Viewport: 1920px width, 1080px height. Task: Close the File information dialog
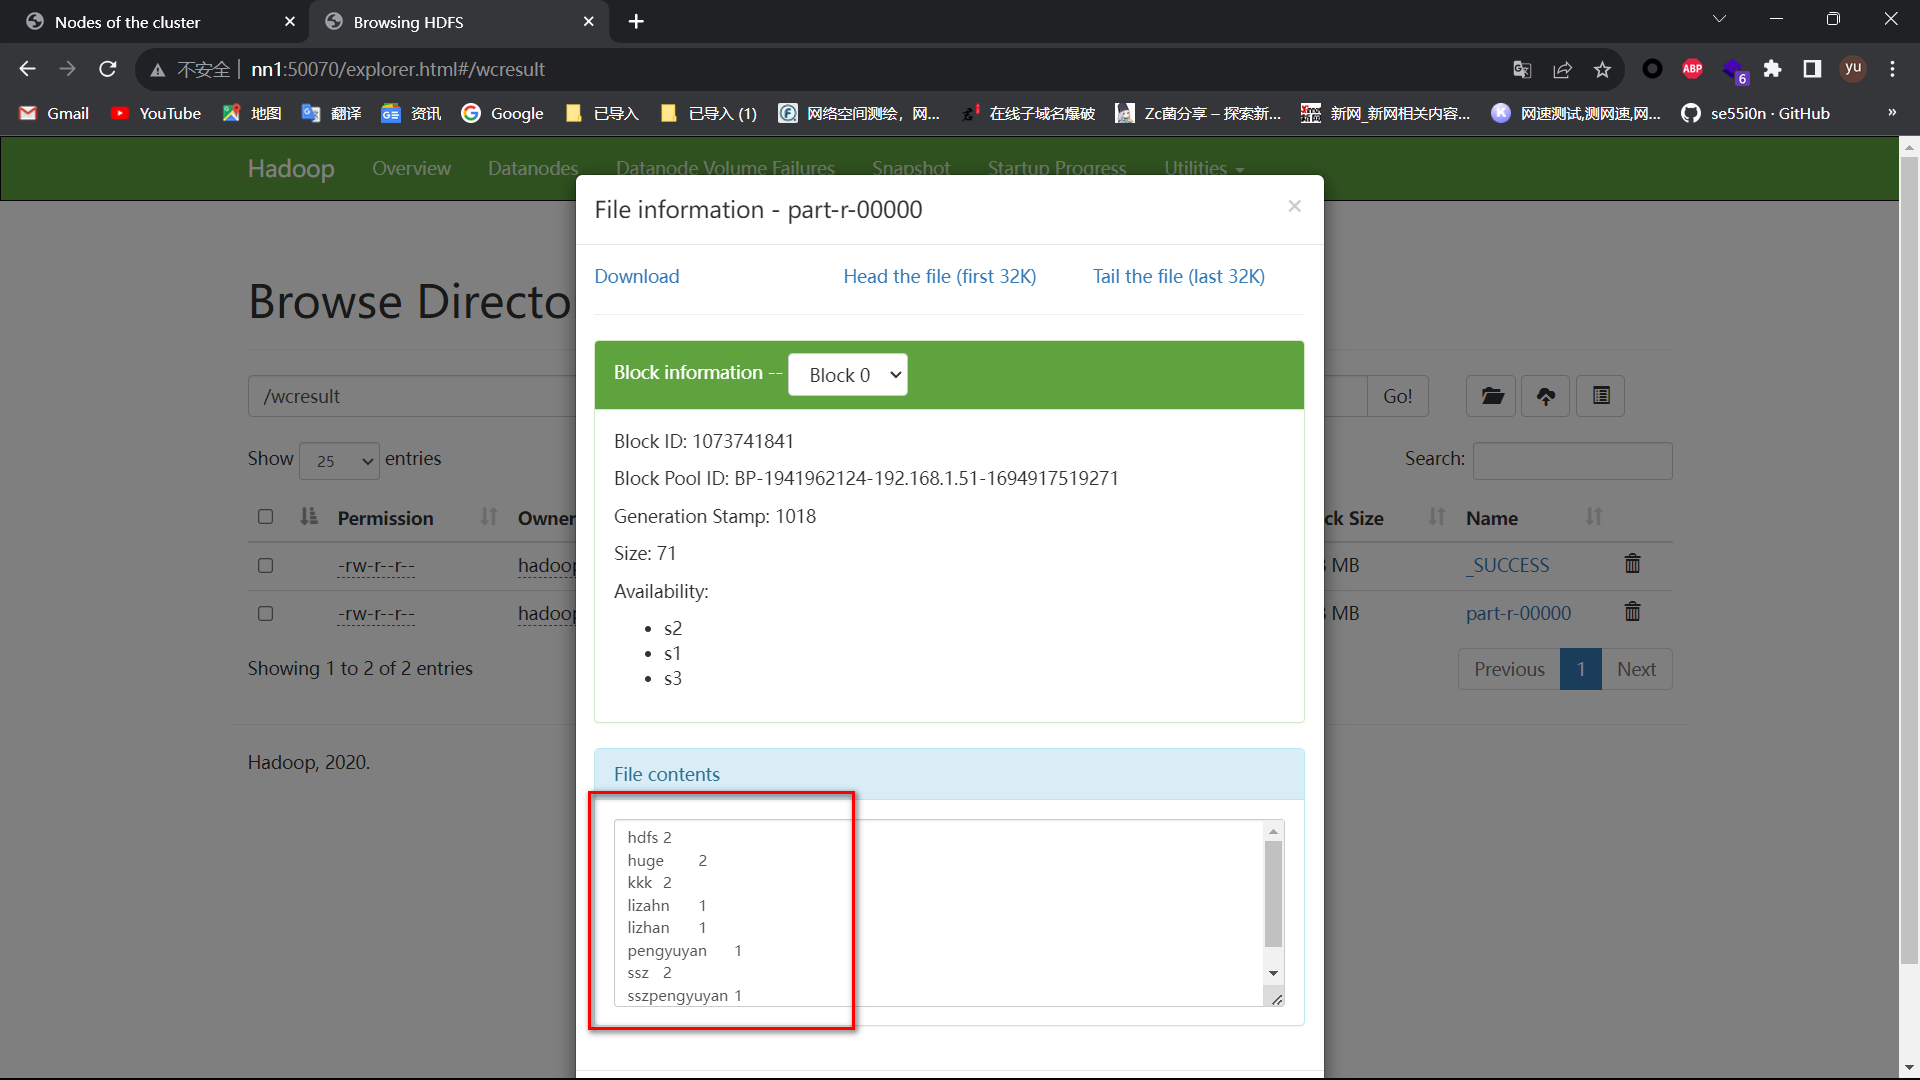click(1294, 206)
